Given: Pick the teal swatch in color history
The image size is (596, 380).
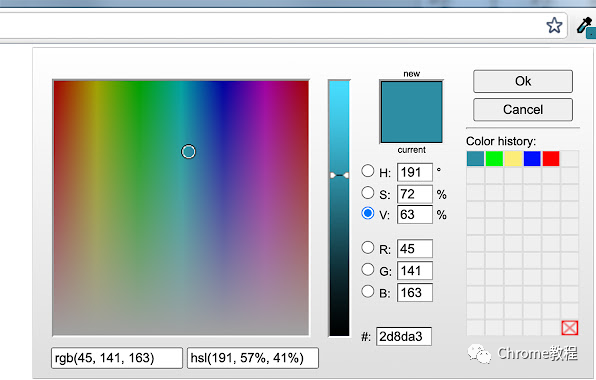Looking at the screenshot, I should (475, 158).
